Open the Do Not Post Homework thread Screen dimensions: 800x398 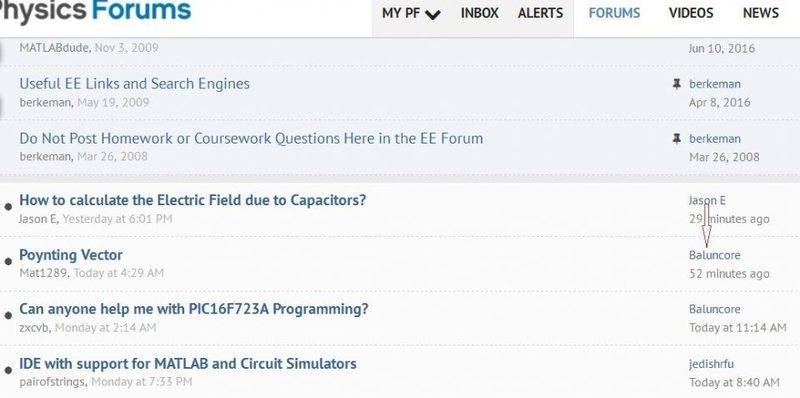click(x=251, y=138)
